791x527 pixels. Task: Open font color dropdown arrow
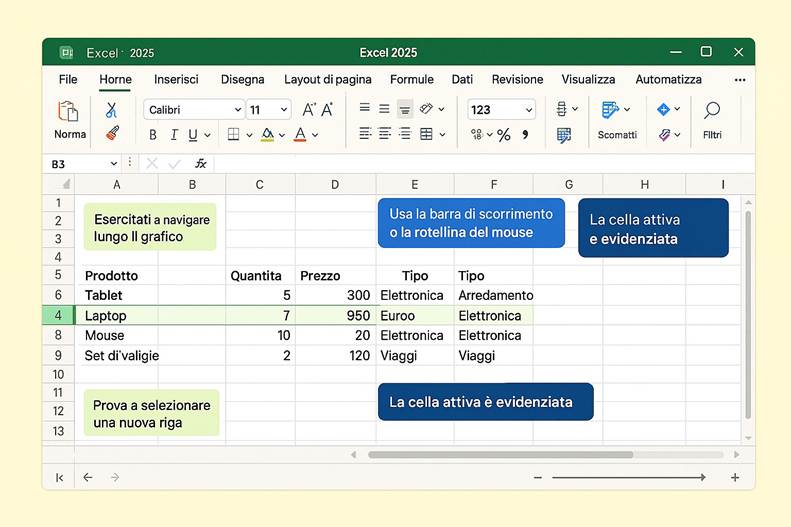point(315,135)
